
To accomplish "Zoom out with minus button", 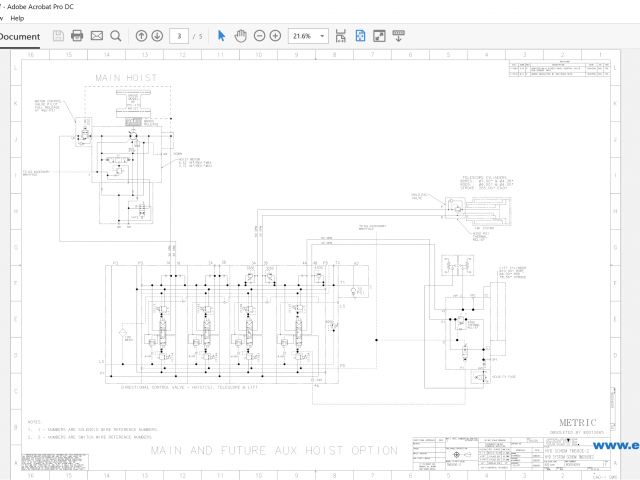I will (260, 36).
